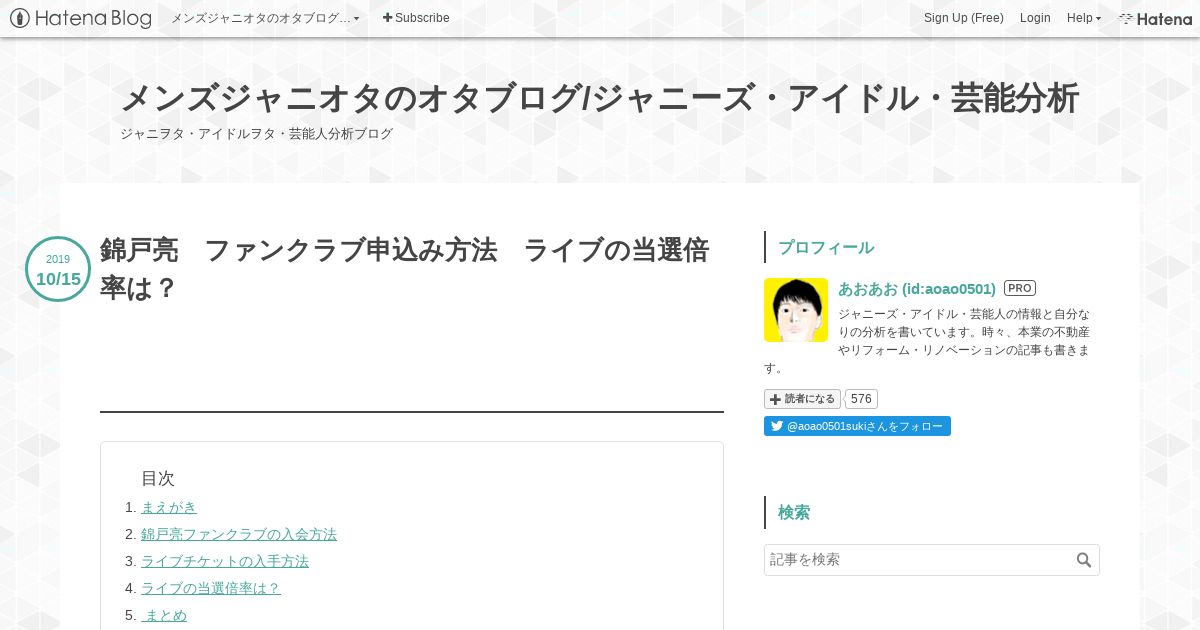This screenshot has width=1200, height=630.
Task: Open the article title 錦戸亮 ファンクラブ申込み方法
Action: pyautogui.click(x=405, y=269)
